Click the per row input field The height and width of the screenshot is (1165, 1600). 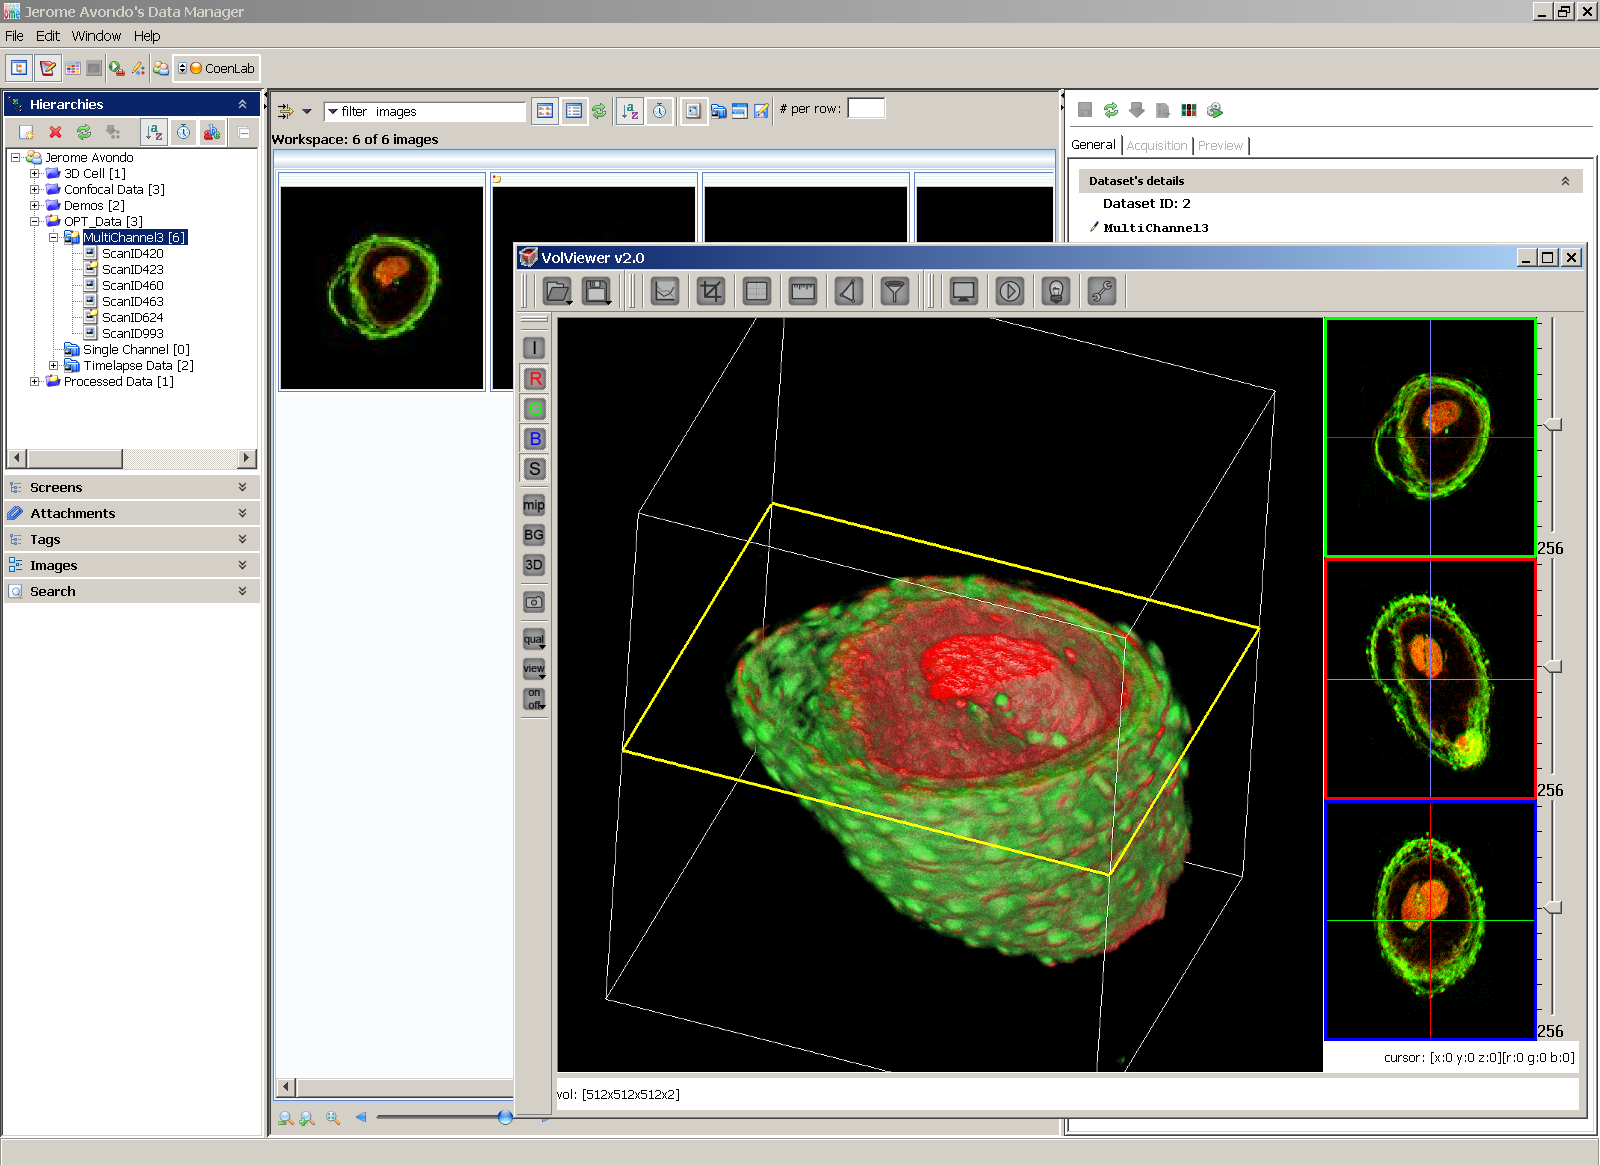tap(866, 109)
